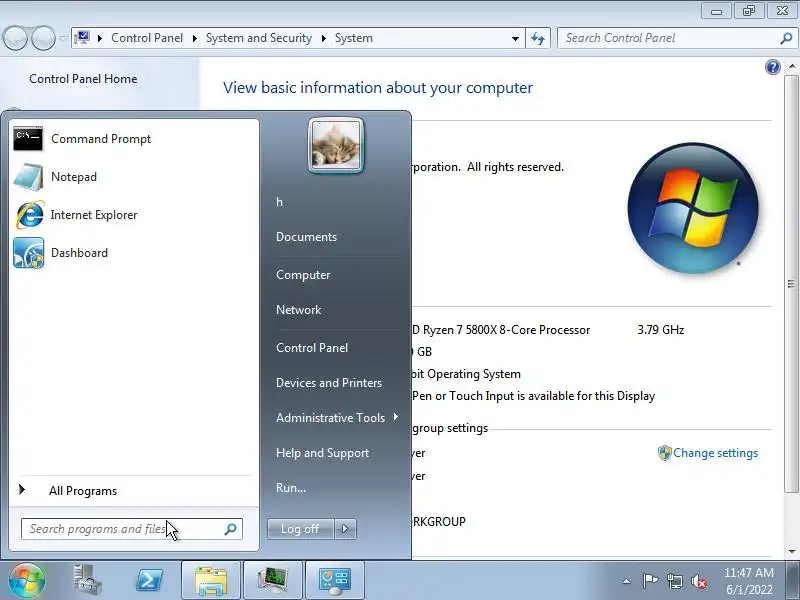Click the muted volume tray icon
Image resolution: width=800 pixels, height=600 pixels.
(x=699, y=581)
